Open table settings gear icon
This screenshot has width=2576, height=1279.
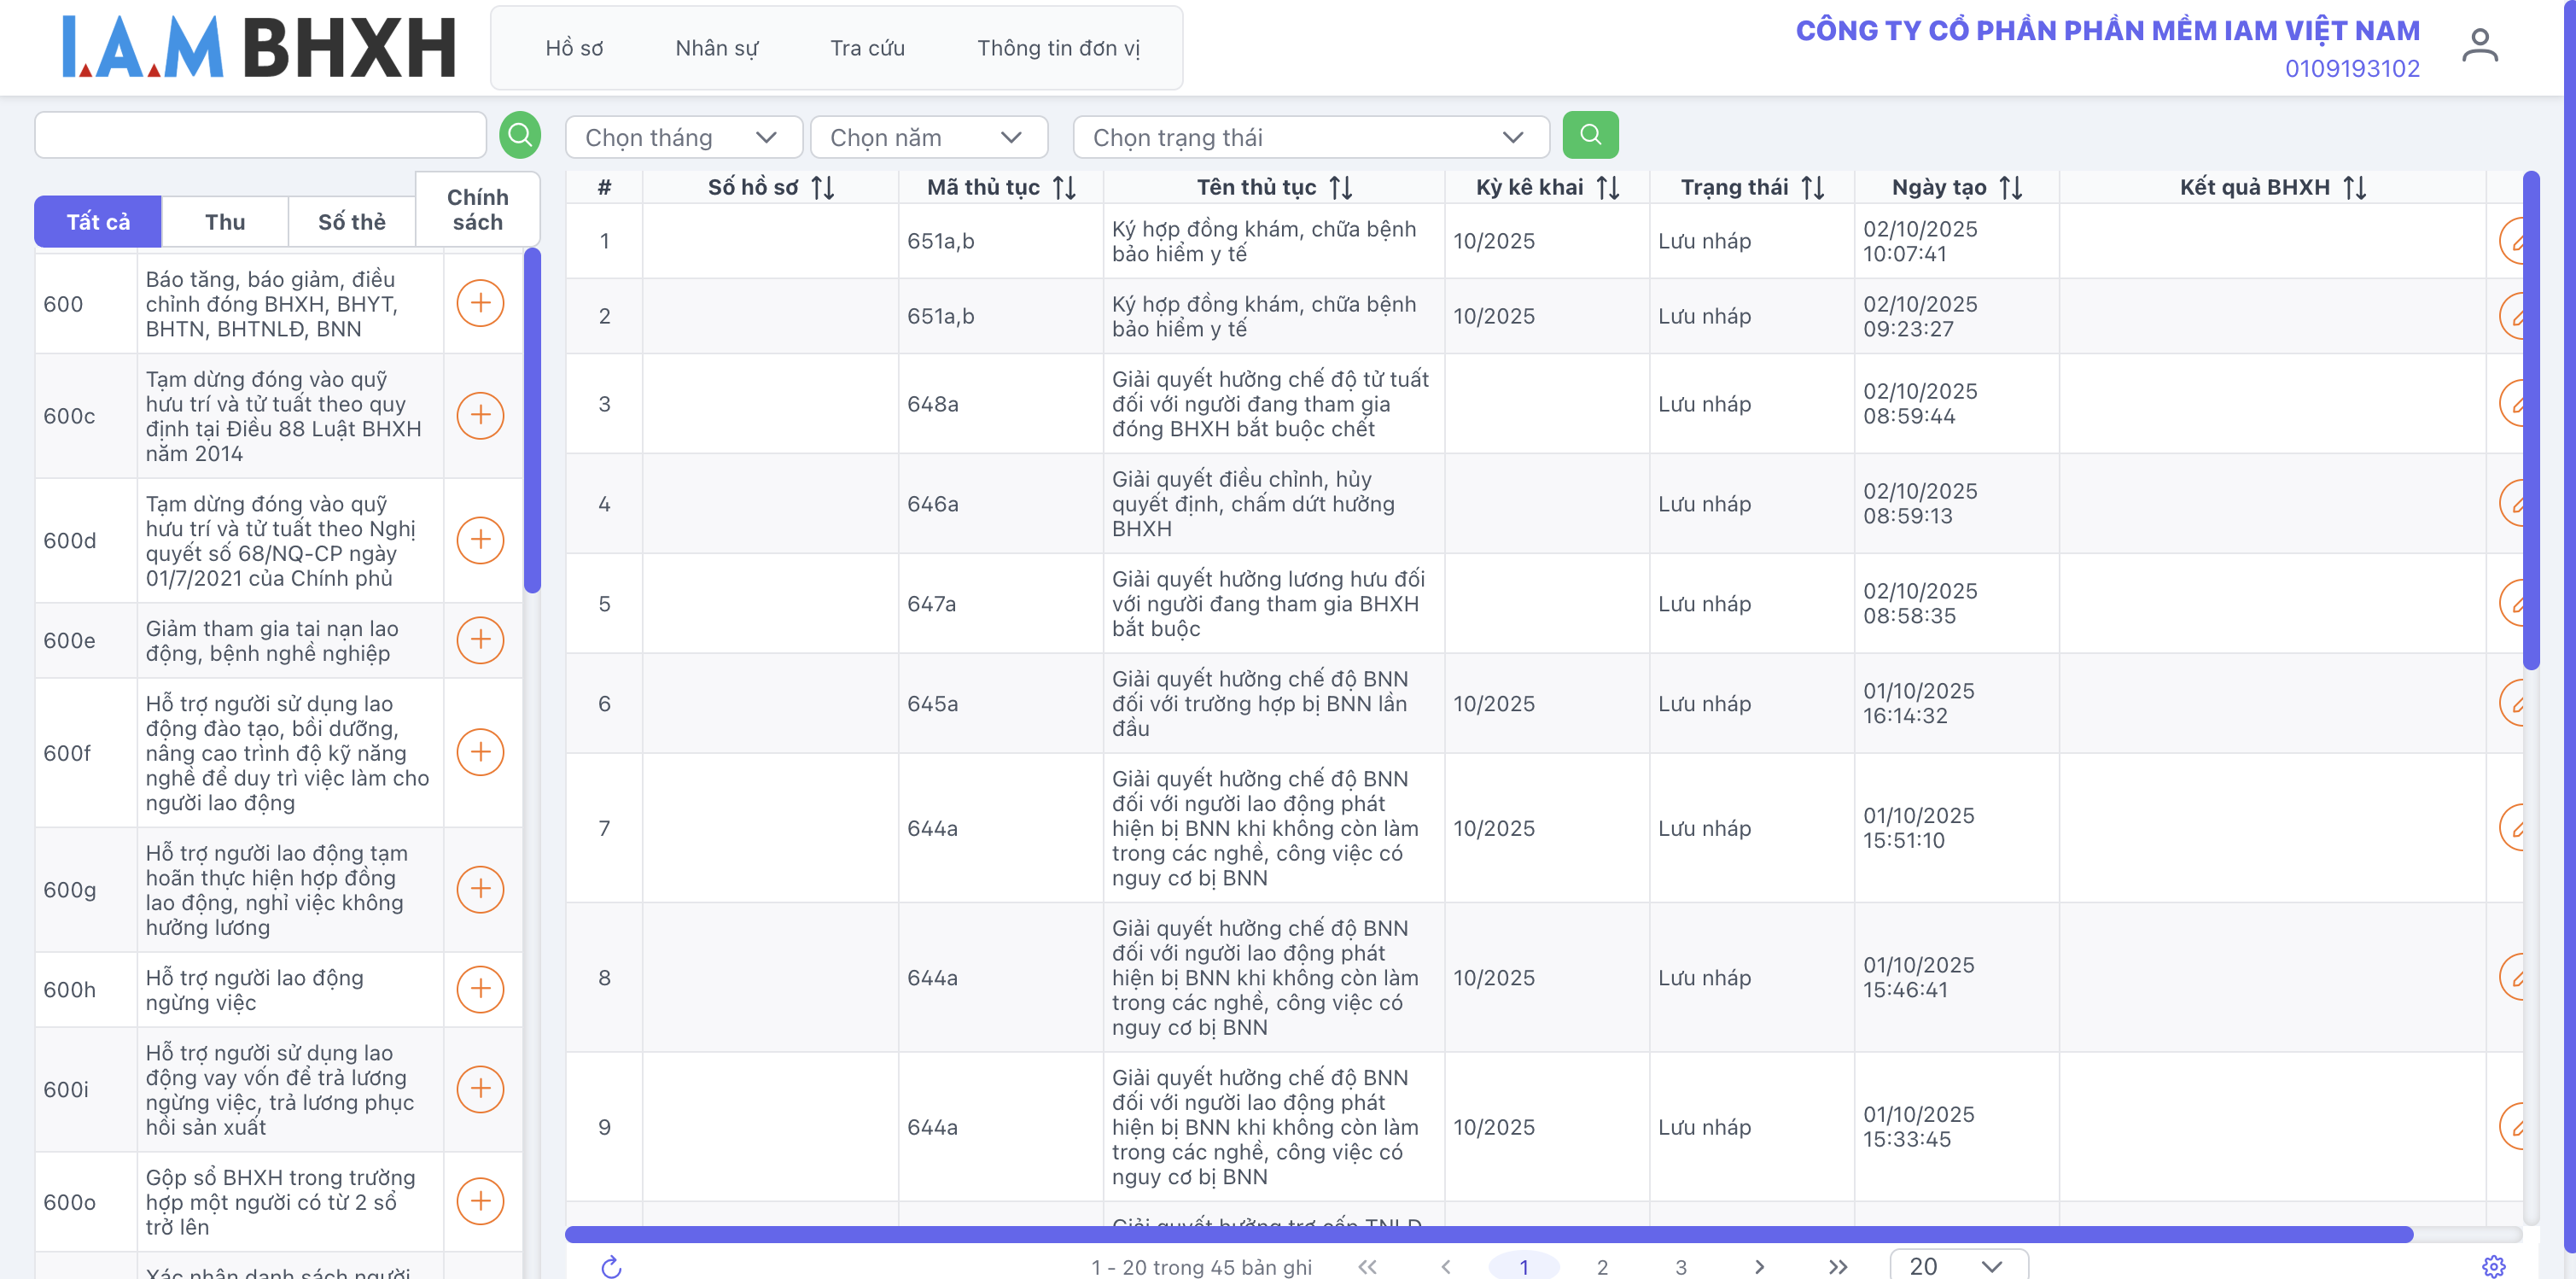[x=2493, y=1266]
